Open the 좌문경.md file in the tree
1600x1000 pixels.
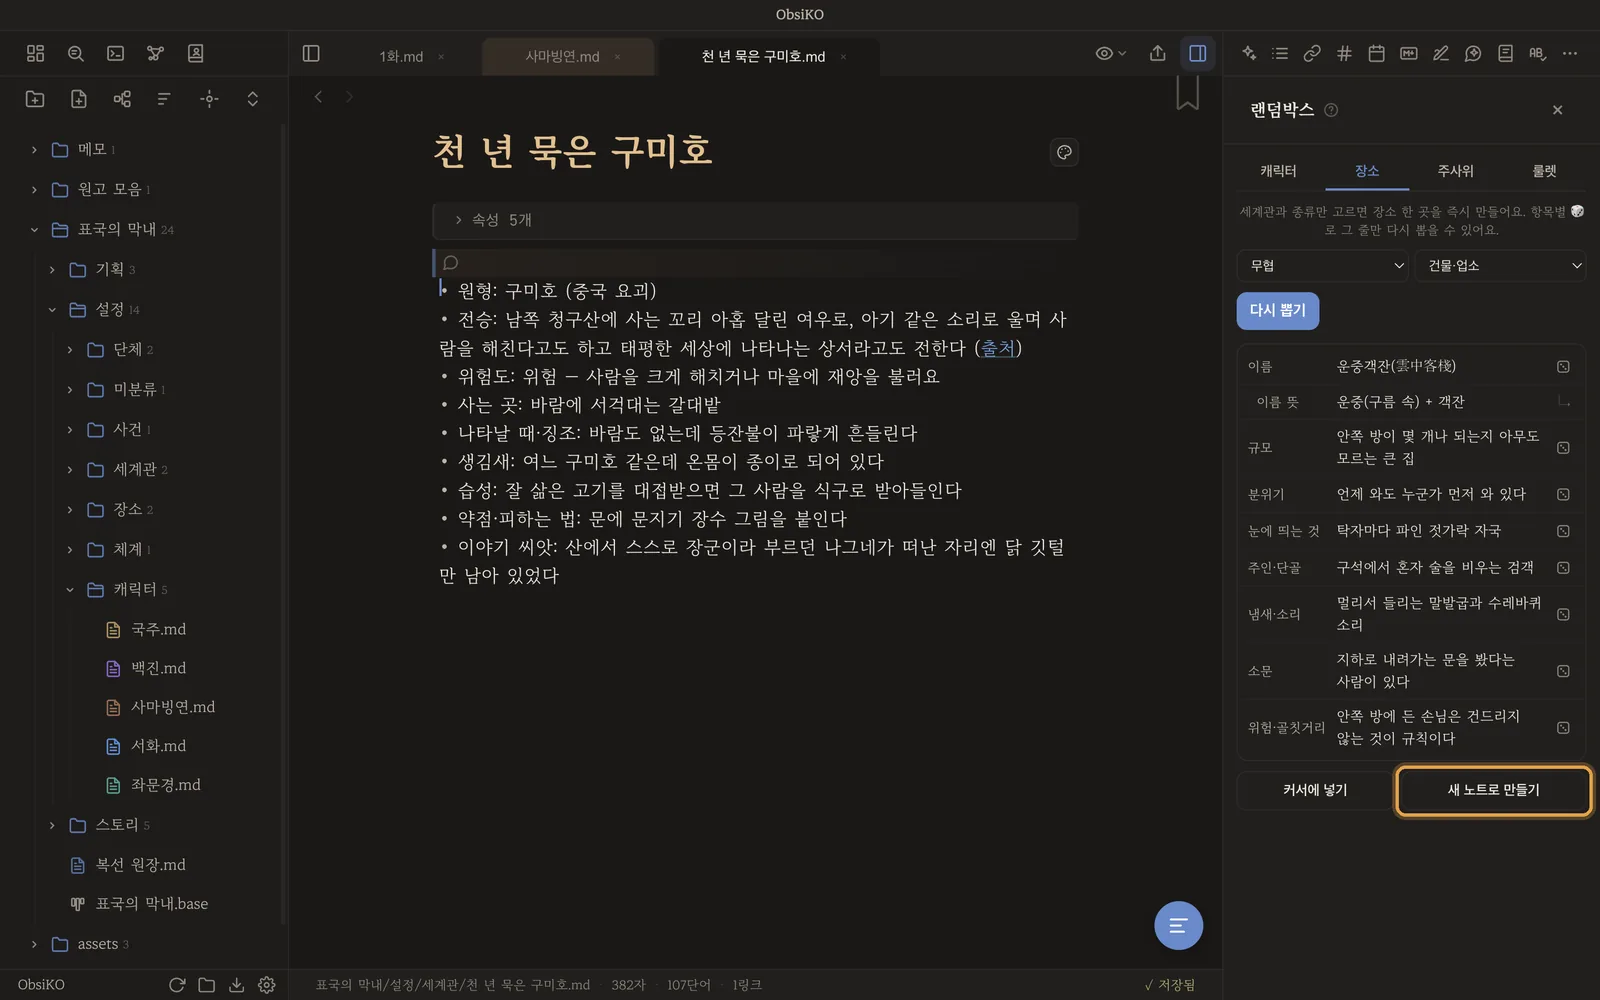point(166,786)
